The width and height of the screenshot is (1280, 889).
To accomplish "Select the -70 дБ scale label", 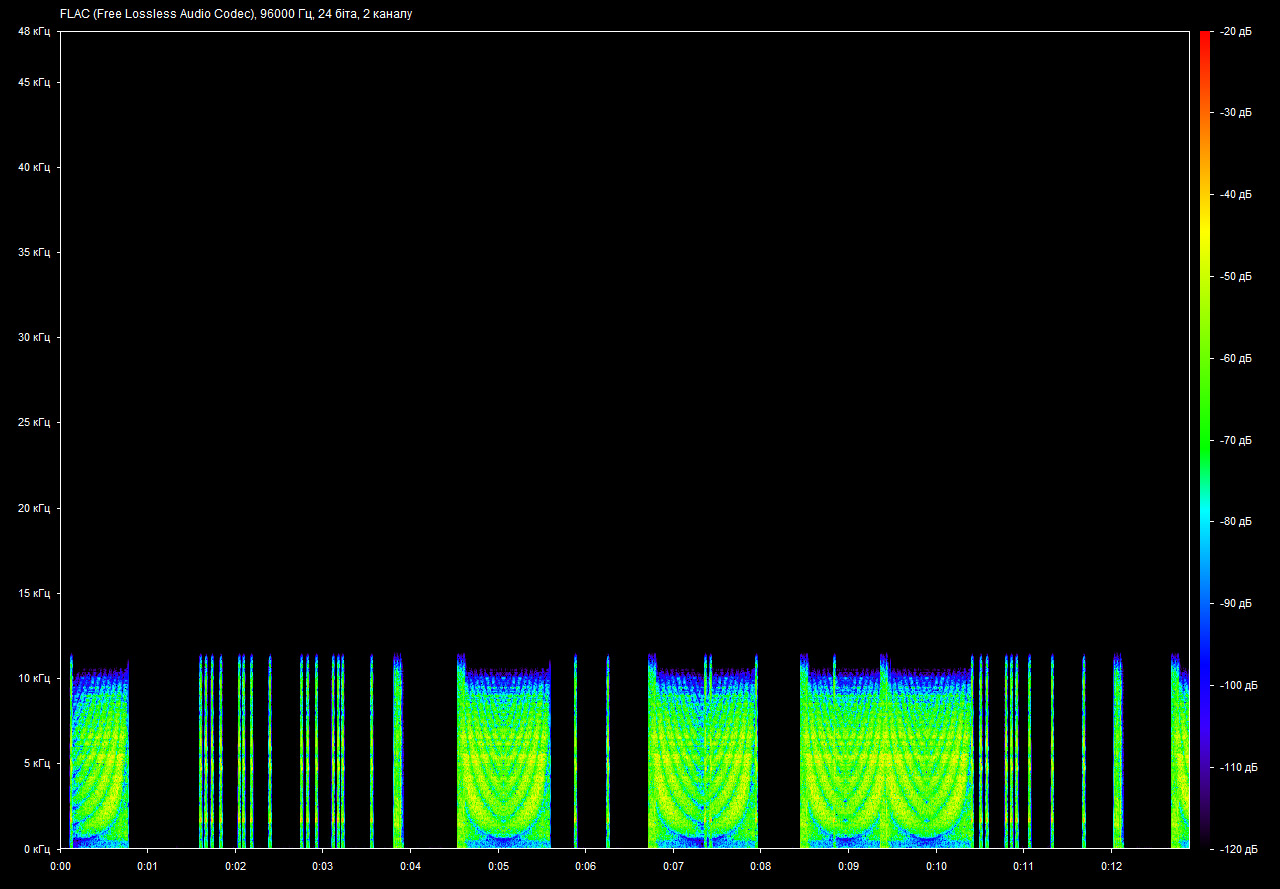I will (x=1236, y=440).
